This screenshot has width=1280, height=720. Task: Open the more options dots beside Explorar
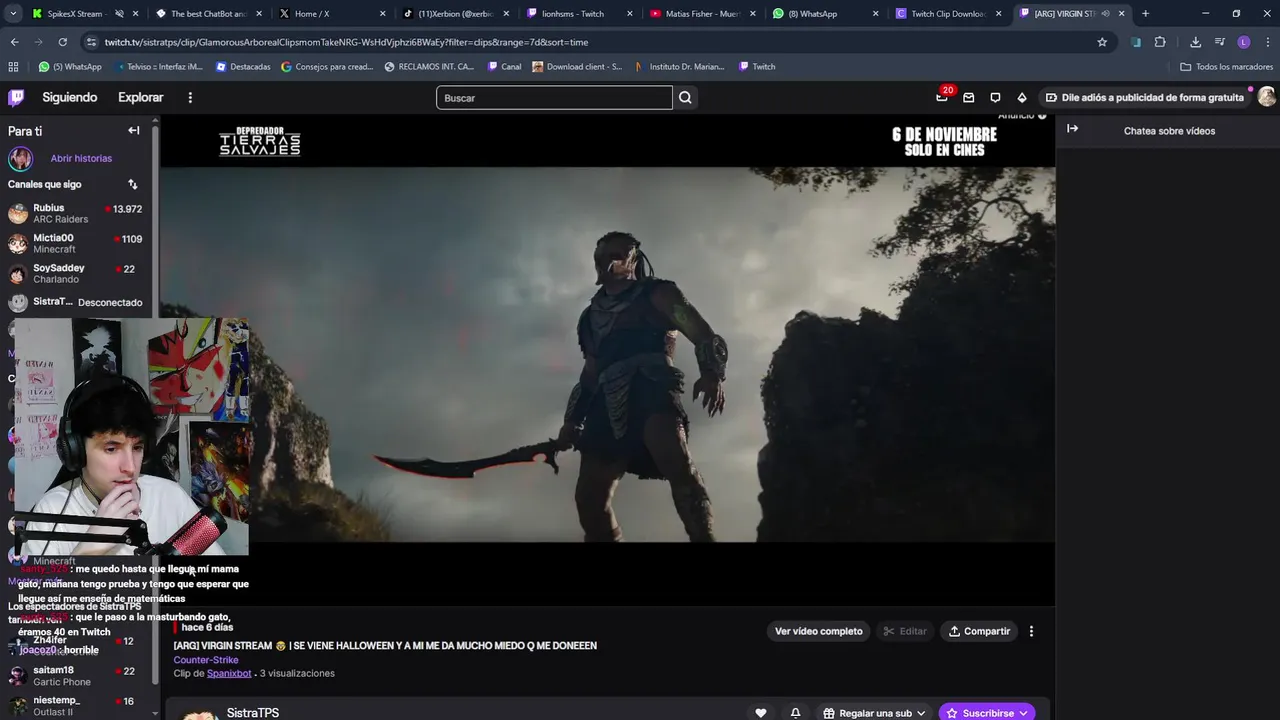point(190,97)
